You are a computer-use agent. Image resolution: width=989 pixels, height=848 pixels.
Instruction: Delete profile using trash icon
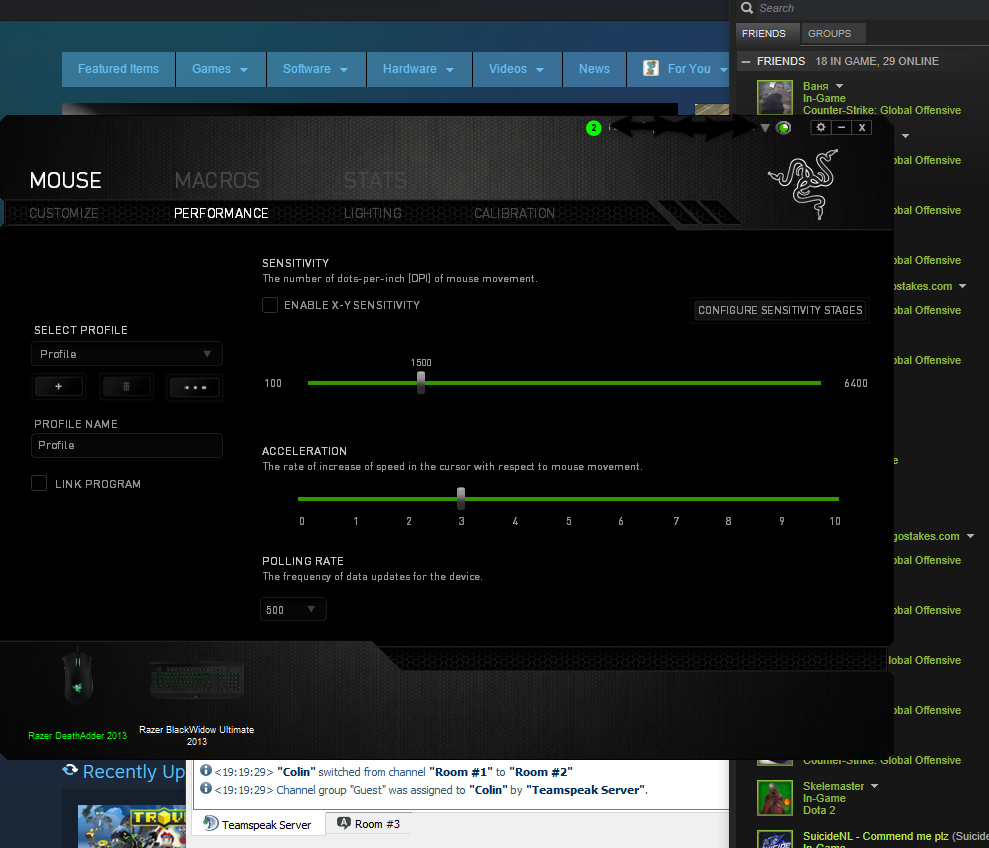coord(126,386)
